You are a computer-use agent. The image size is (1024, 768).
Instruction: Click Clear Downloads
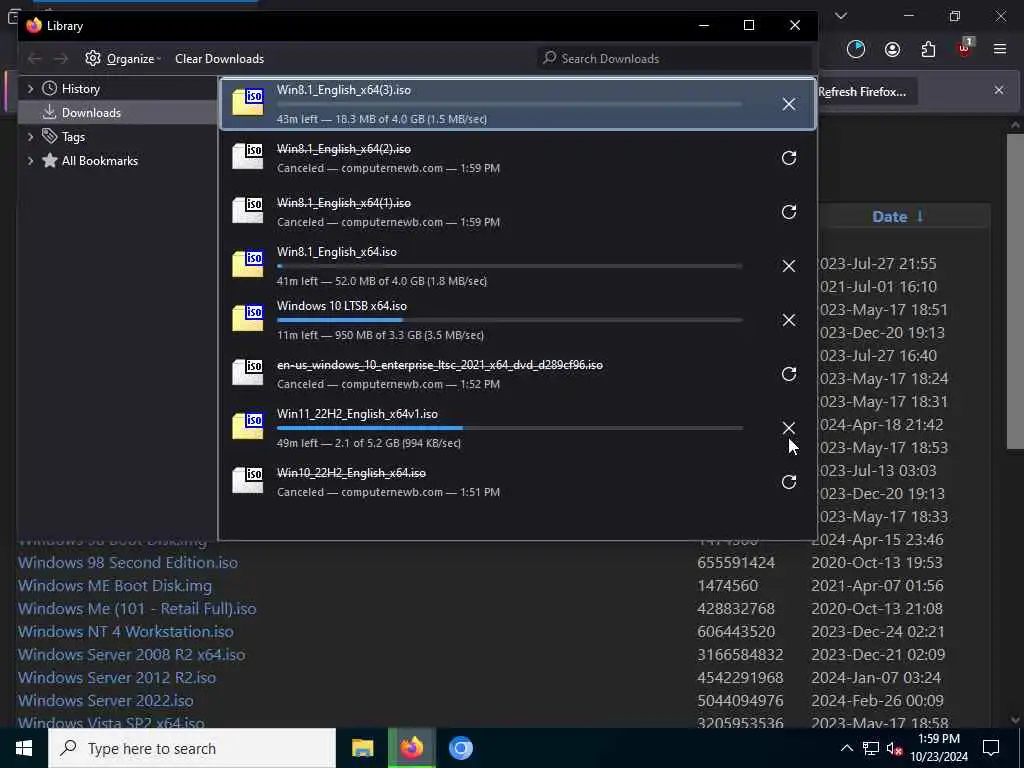tap(219, 59)
